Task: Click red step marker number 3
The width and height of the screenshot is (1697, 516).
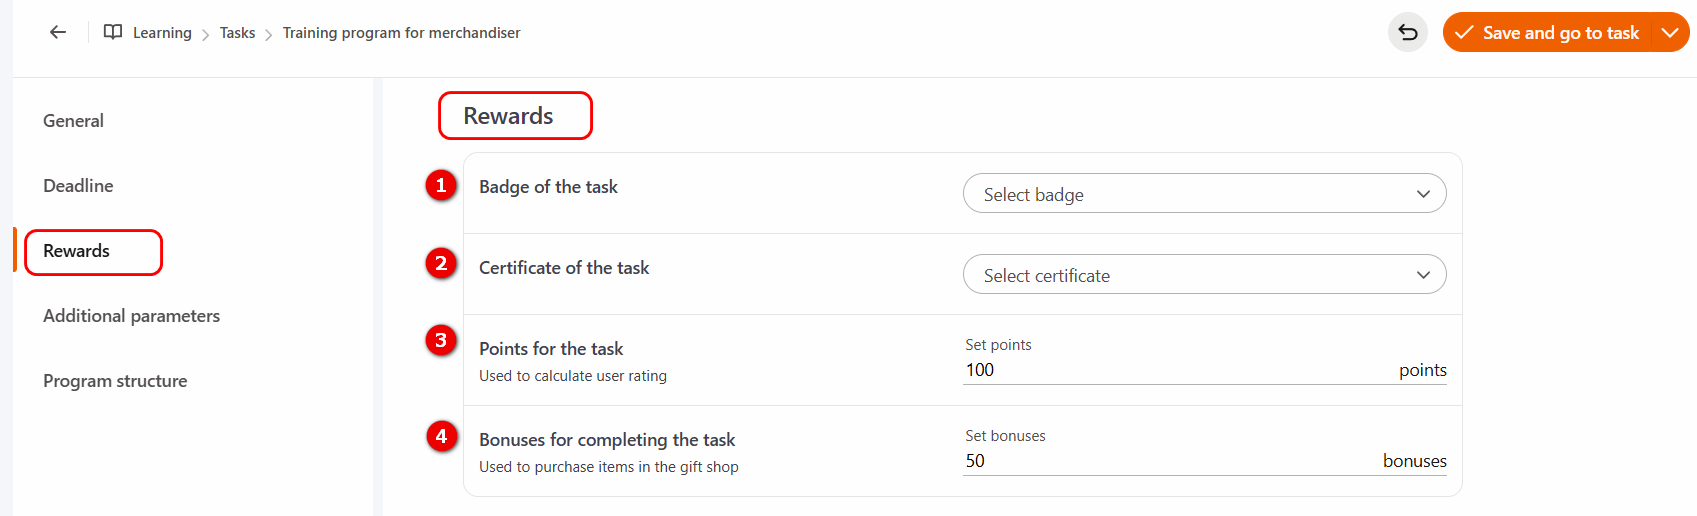Action: point(441,340)
